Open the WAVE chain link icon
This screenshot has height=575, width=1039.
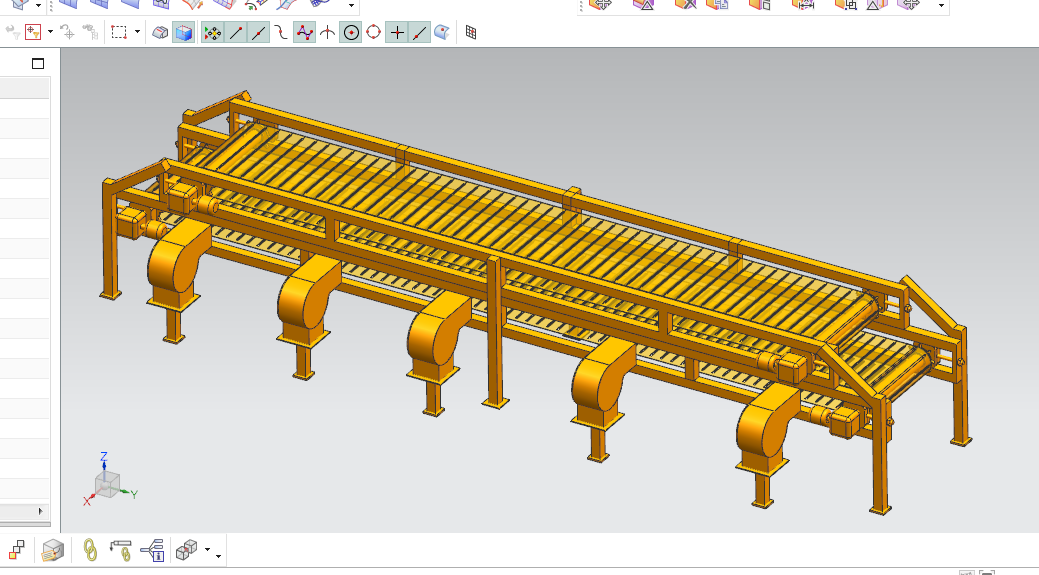point(89,550)
